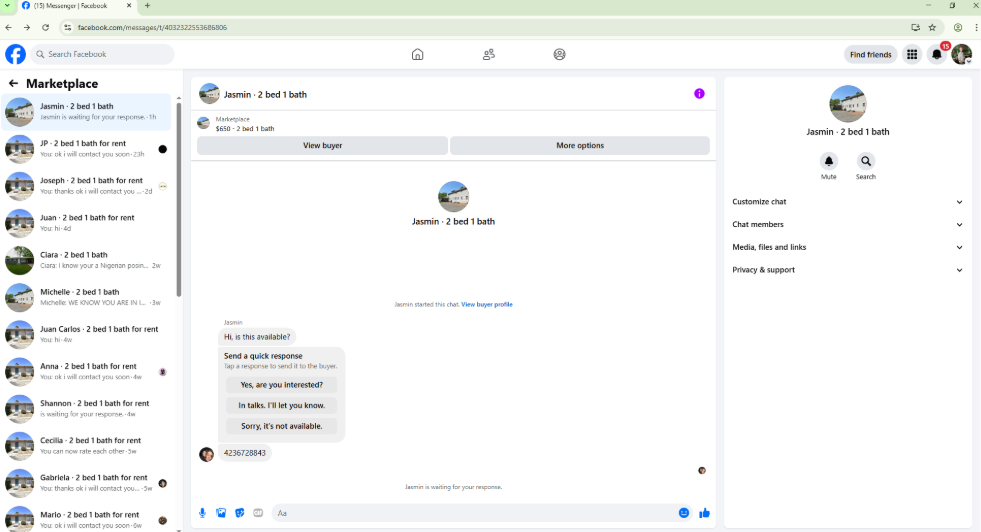Open Joseph · 2 bed 1 bath for rent chat

pos(86,186)
